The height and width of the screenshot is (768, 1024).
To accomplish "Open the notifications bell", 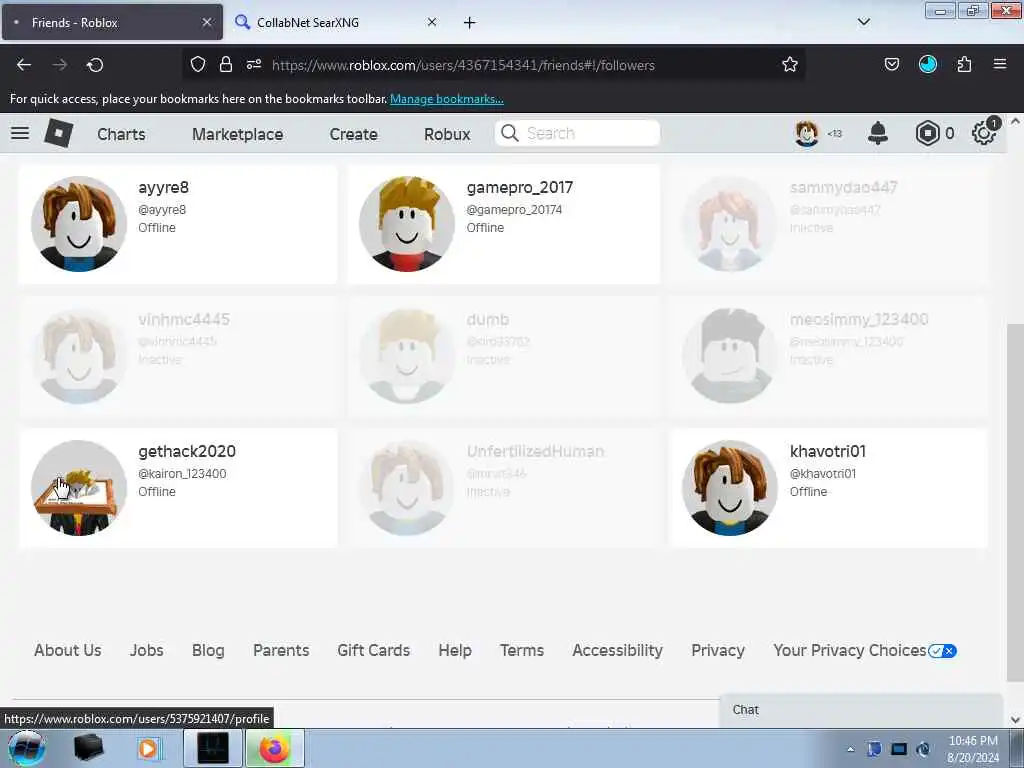I will tap(878, 133).
